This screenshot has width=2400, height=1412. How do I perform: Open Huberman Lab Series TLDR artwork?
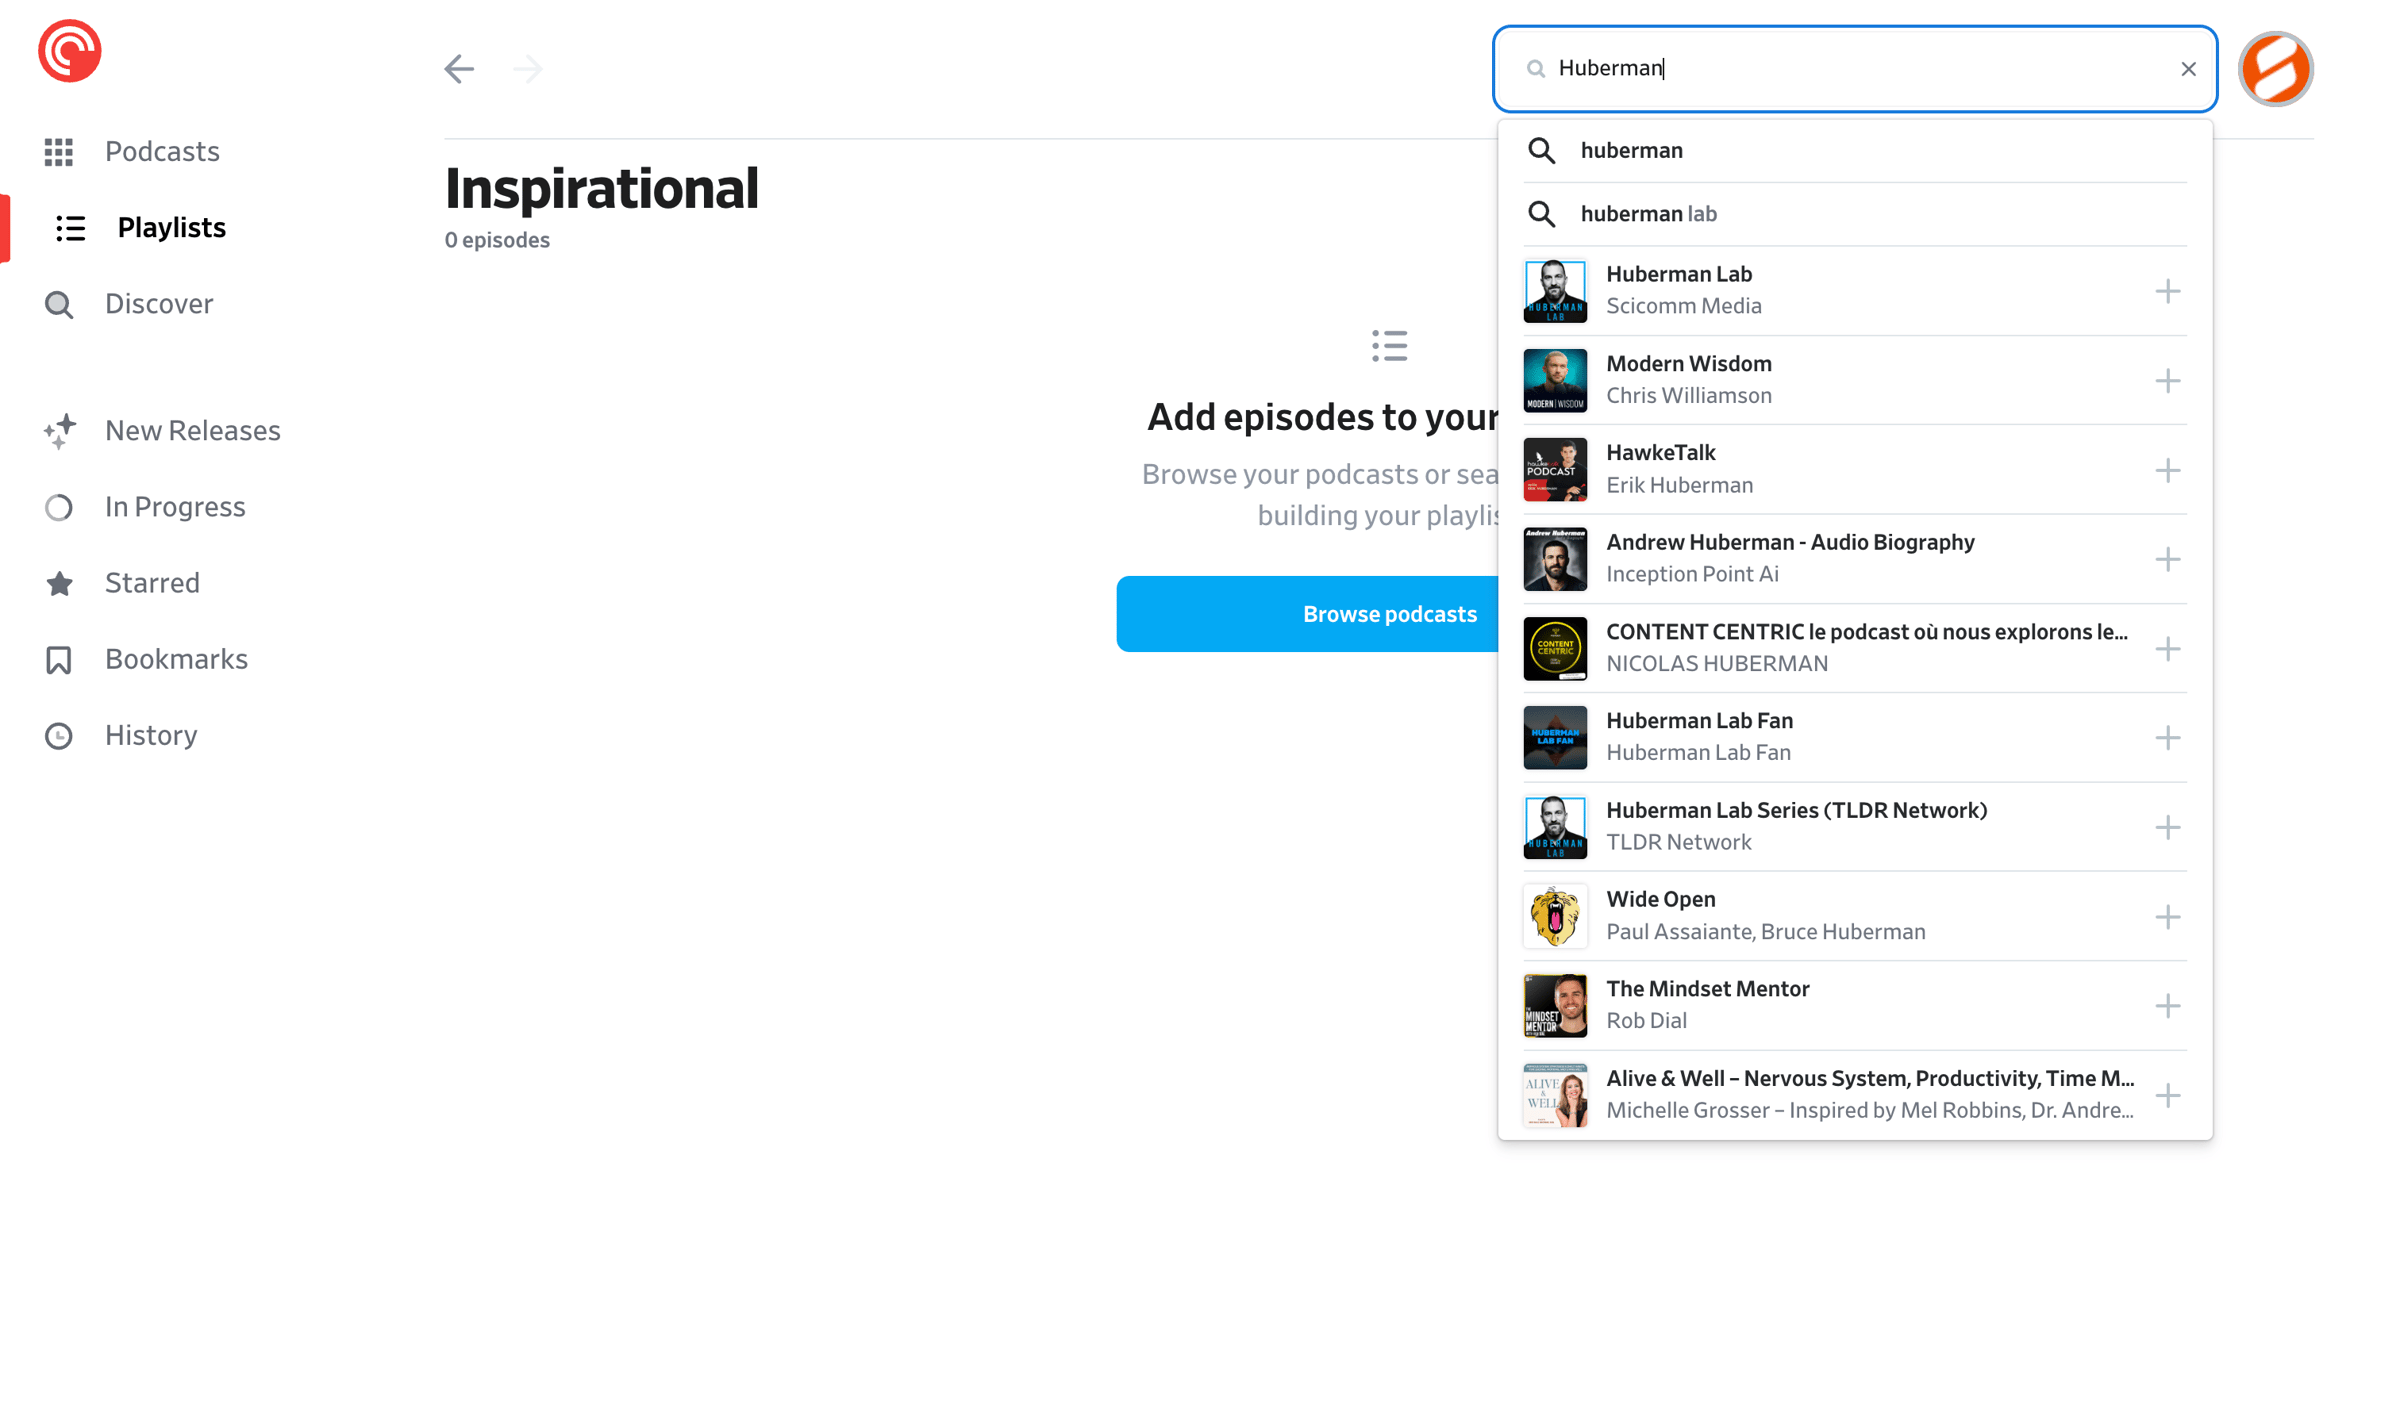1555,827
